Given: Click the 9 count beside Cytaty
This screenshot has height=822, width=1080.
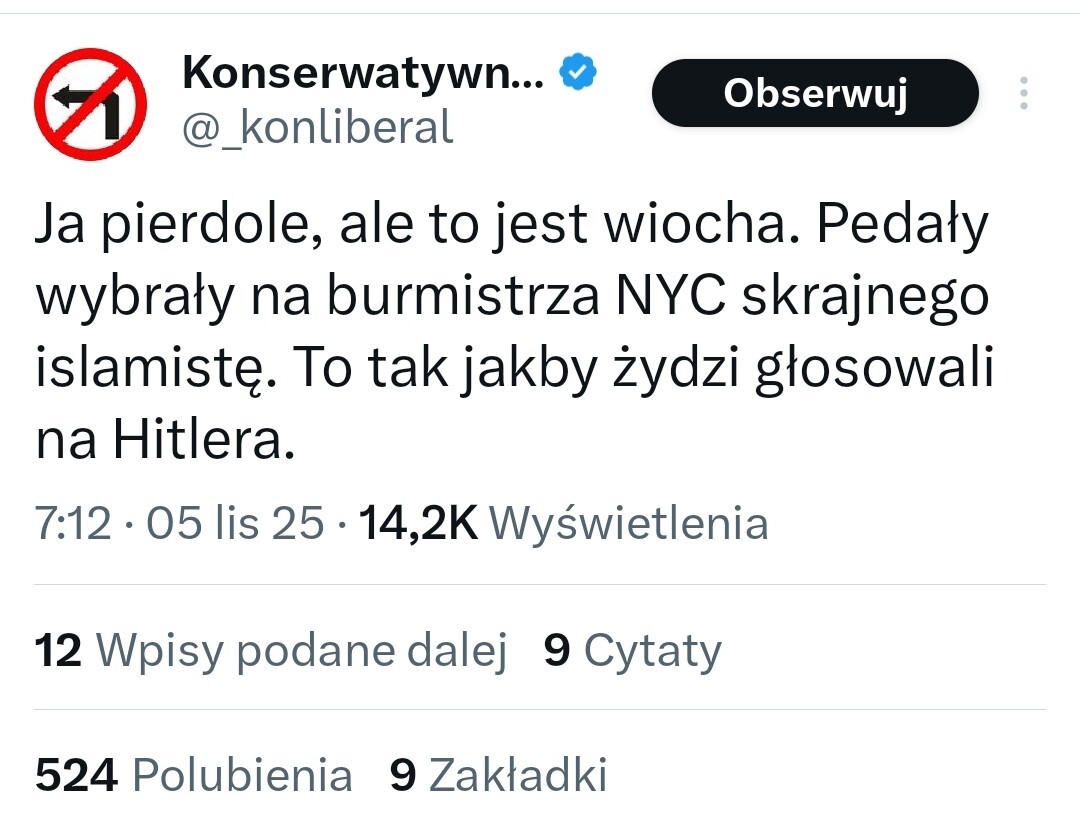Looking at the screenshot, I should [557, 651].
